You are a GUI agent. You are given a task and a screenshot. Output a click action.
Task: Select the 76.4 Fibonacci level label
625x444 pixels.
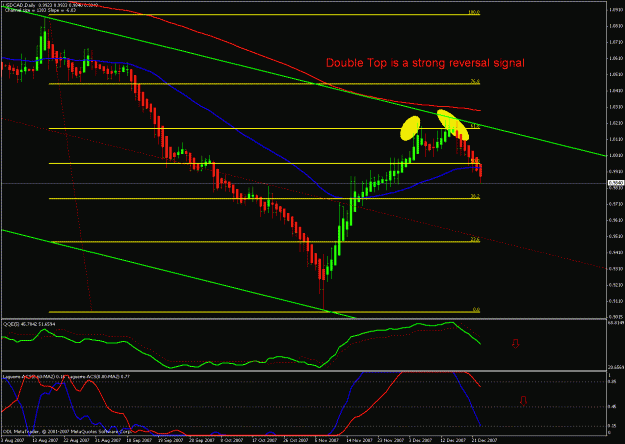click(475, 82)
